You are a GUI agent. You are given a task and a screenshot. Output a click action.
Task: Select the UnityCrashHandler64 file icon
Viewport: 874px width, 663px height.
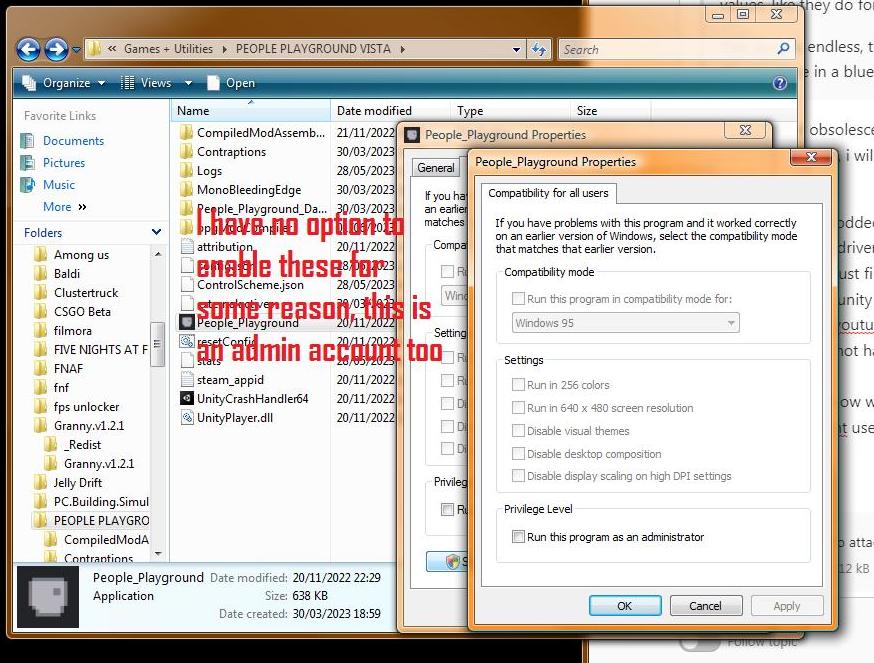(x=187, y=398)
